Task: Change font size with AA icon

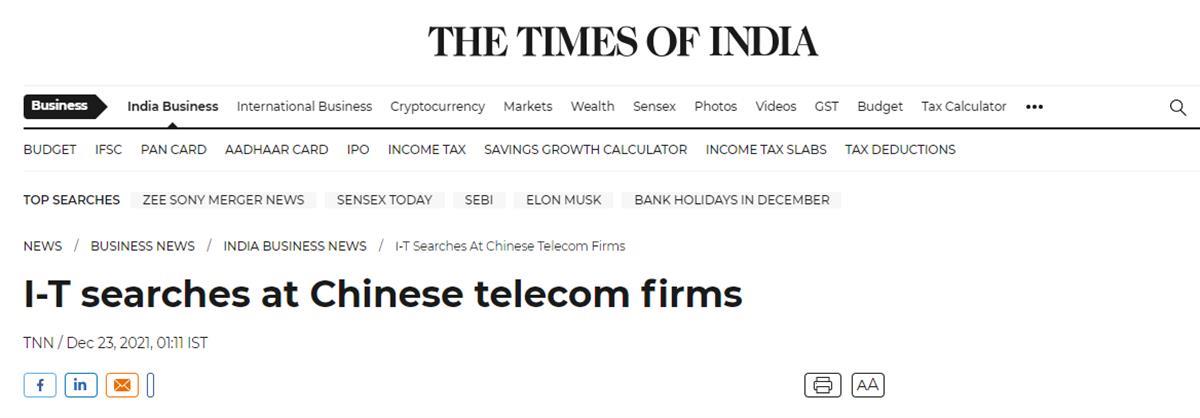Action: click(868, 385)
